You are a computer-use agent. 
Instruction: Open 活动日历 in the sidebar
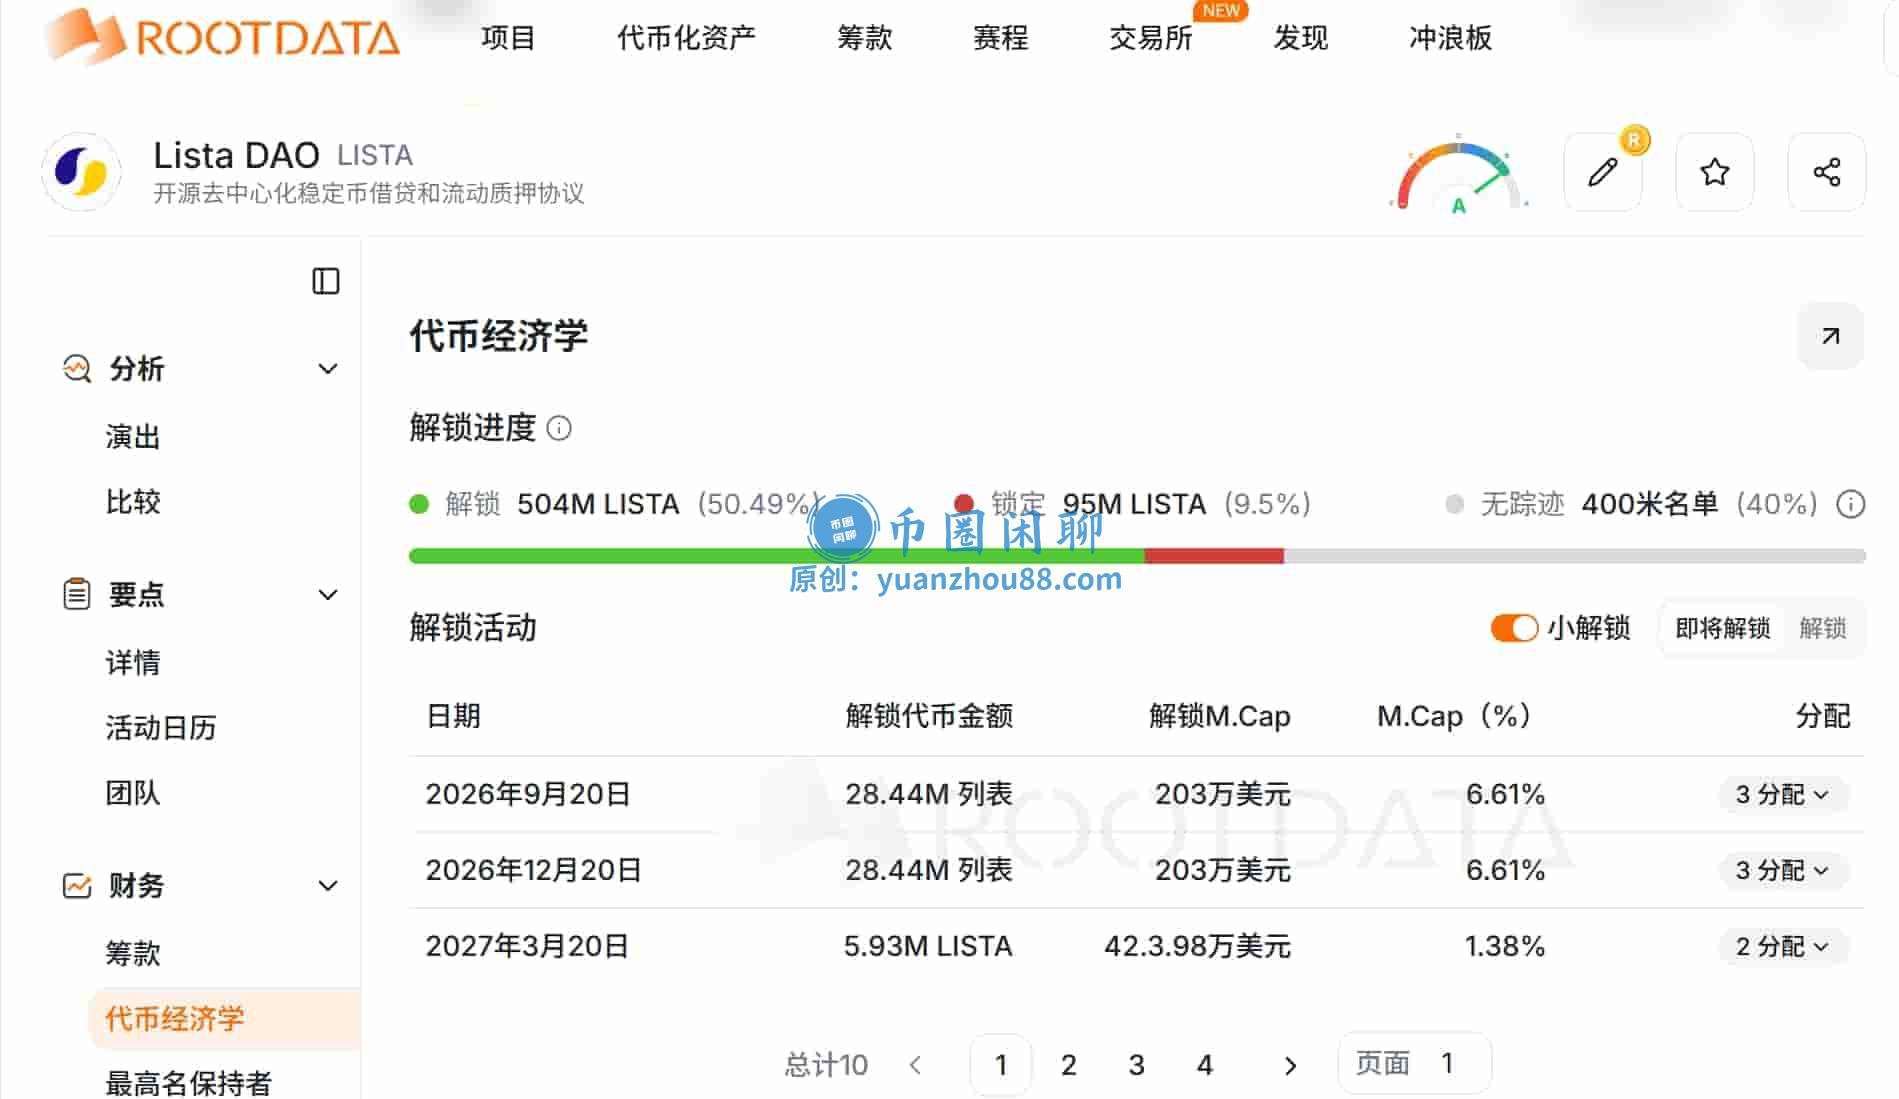point(161,728)
